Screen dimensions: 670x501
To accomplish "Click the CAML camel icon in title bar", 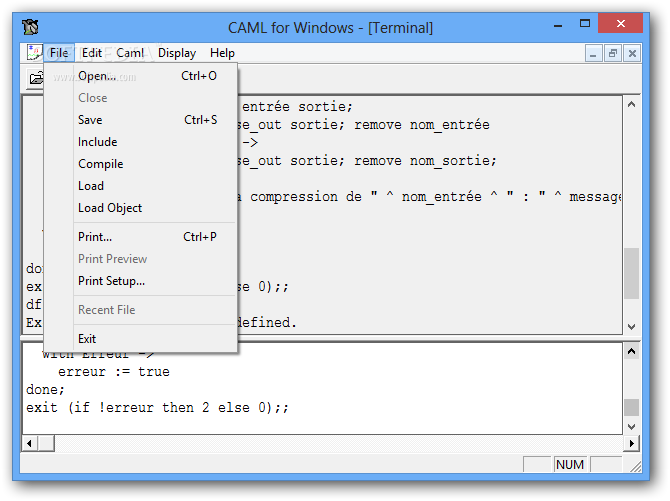I will tap(30, 27).
